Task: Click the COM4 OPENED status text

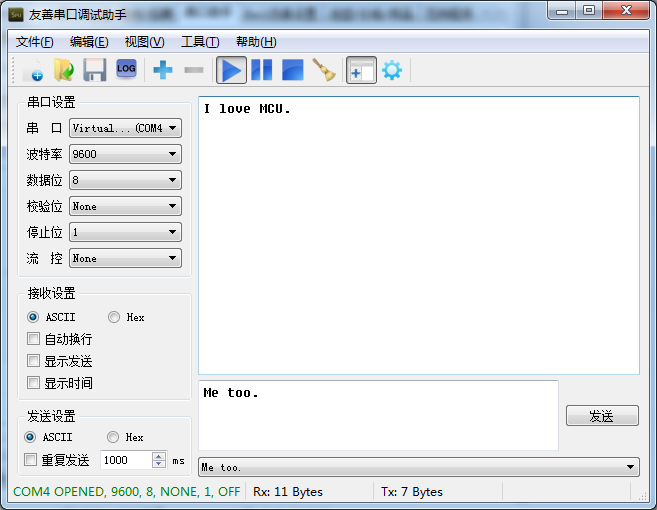Action: [x=127, y=492]
